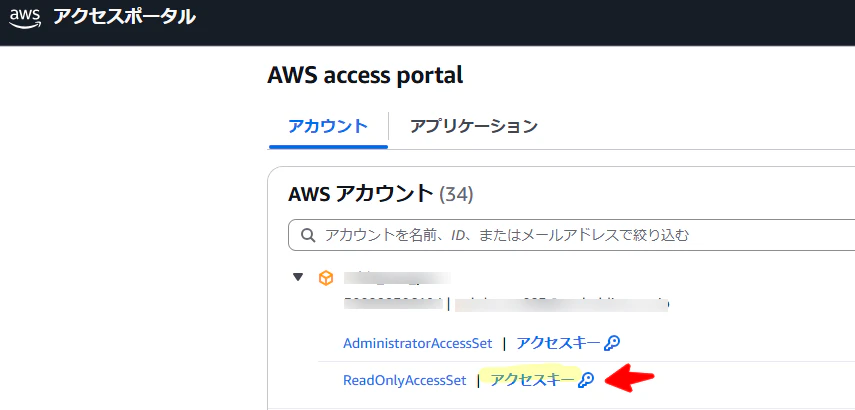Open the アプリケーション tab
855x410 pixels.
pyautogui.click(x=474, y=126)
